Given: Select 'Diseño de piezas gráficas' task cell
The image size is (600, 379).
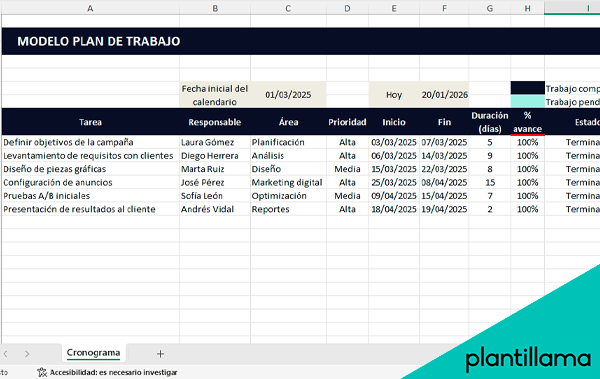Looking at the screenshot, I should pos(90,169).
